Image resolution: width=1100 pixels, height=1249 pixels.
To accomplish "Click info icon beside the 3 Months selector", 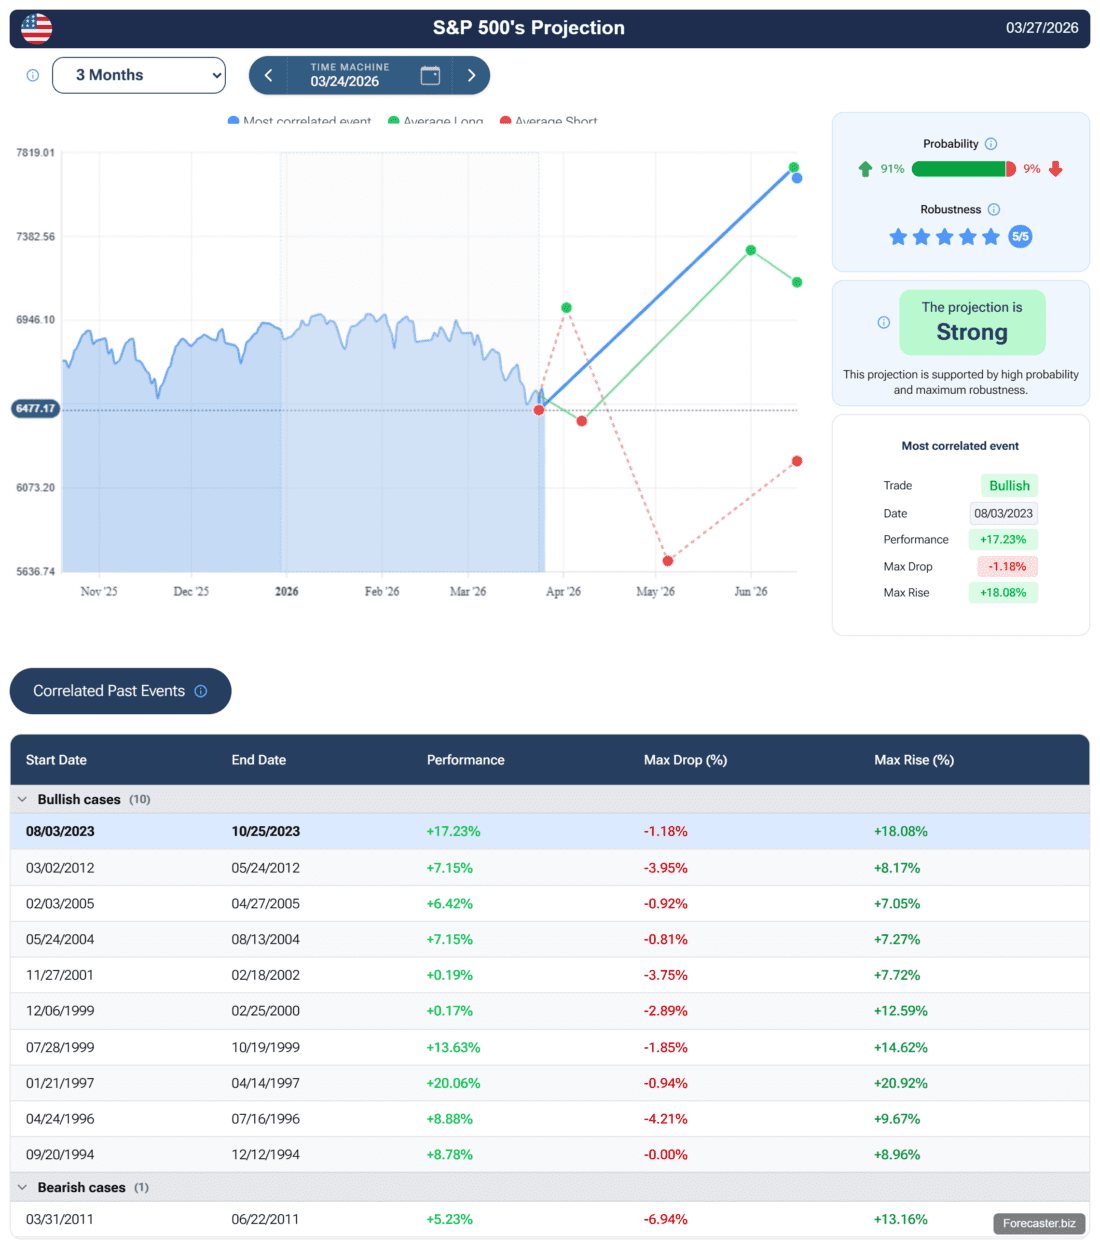I will coord(32,75).
